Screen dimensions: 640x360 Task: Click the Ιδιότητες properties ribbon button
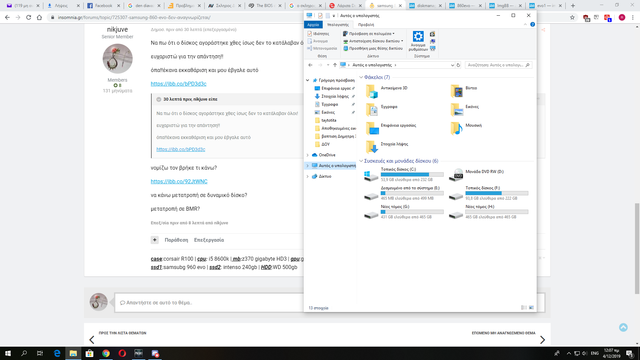[x=318, y=33]
